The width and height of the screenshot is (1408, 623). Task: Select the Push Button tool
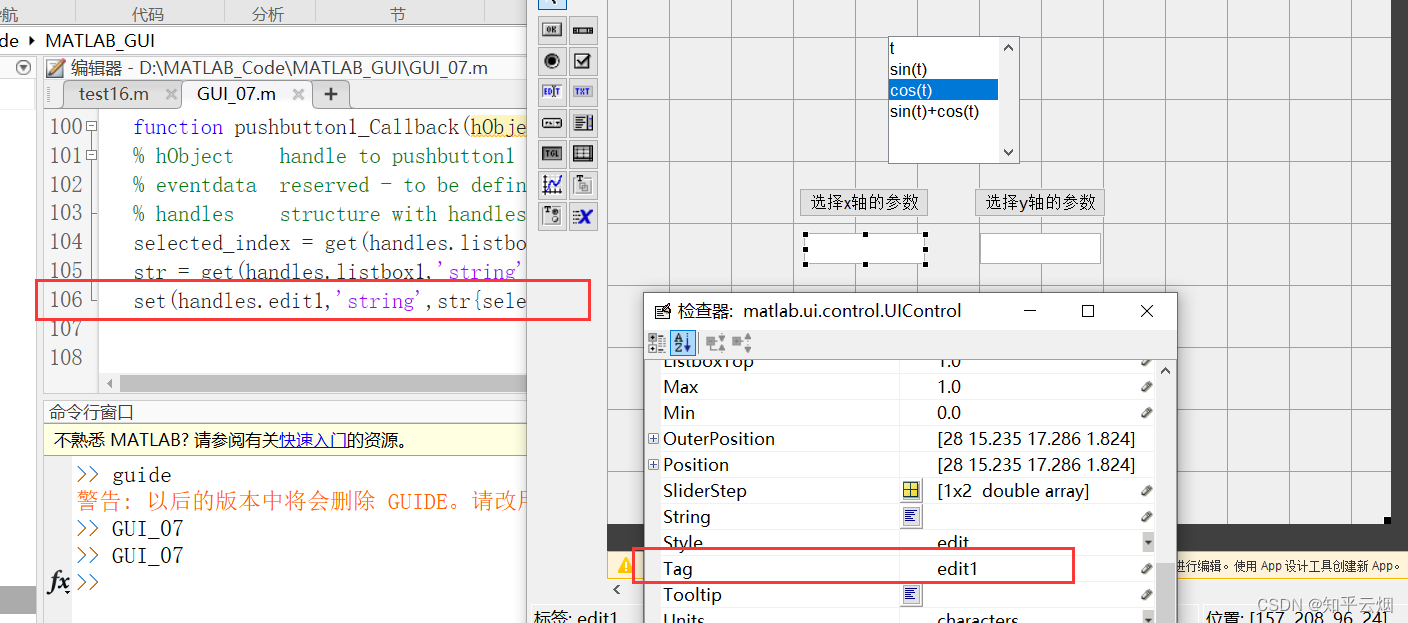coord(551,31)
